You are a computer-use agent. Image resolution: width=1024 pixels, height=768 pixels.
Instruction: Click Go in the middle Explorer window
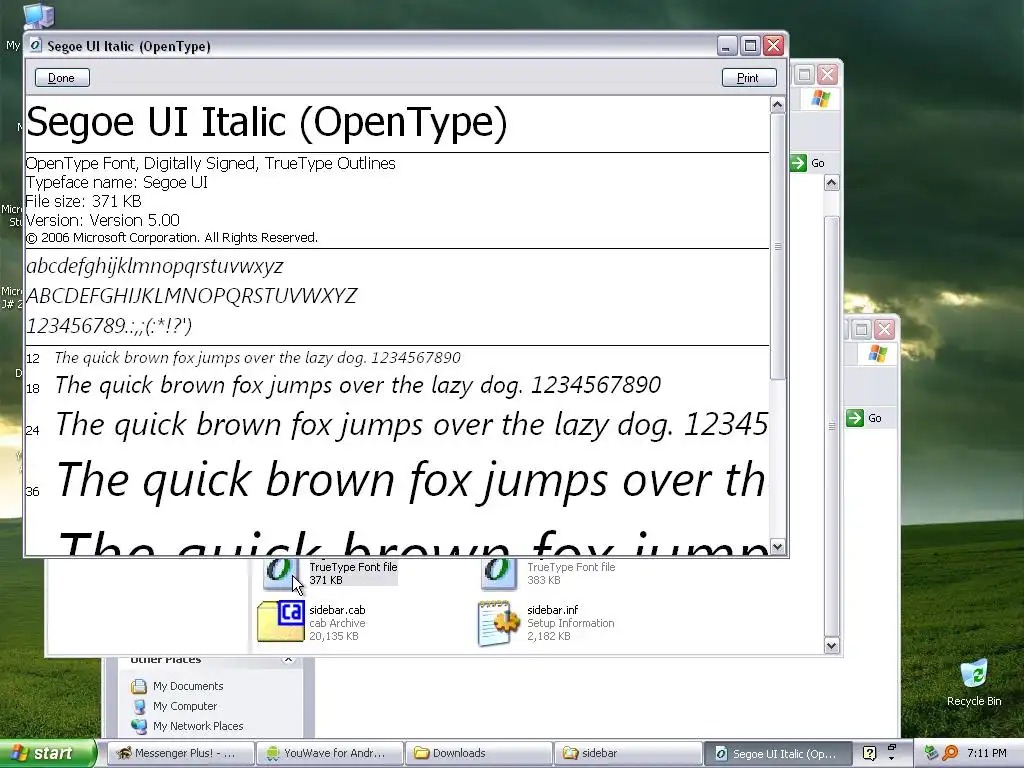[809, 163]
